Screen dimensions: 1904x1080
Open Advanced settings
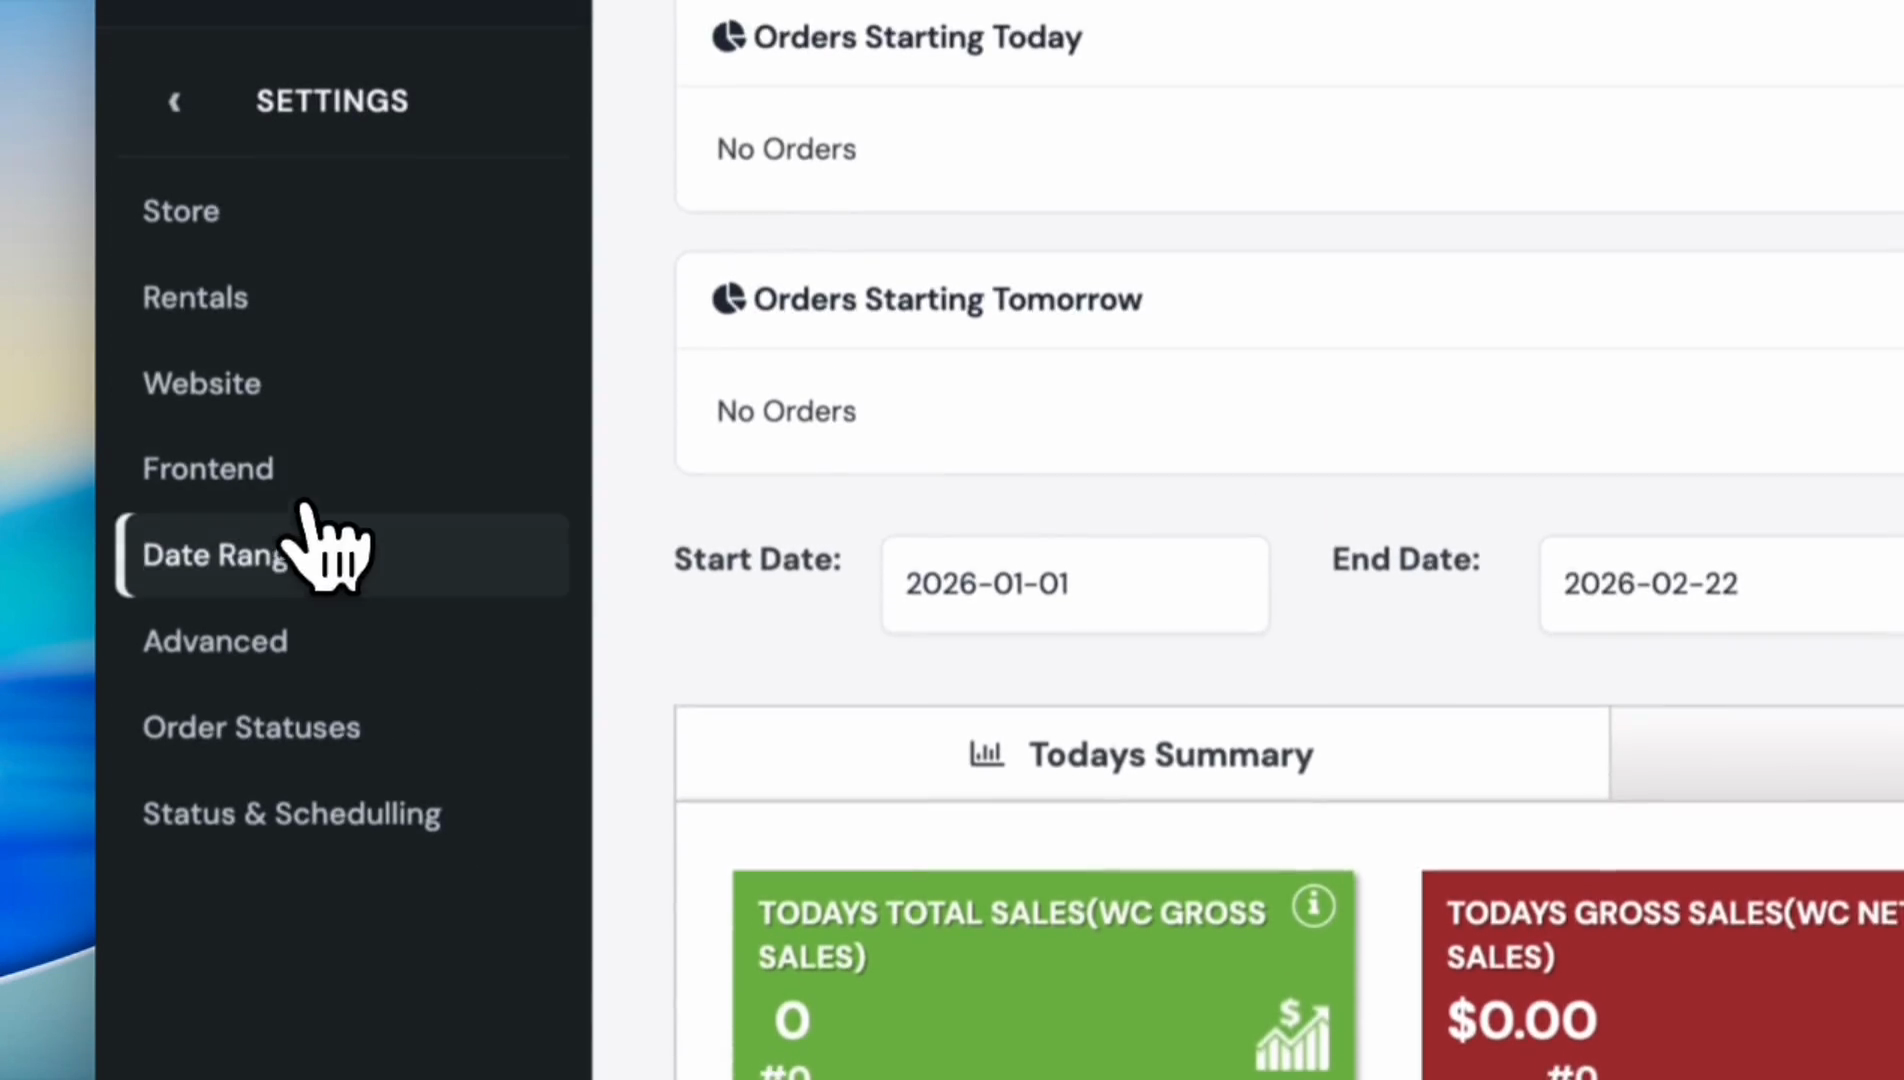pos(215,641)
